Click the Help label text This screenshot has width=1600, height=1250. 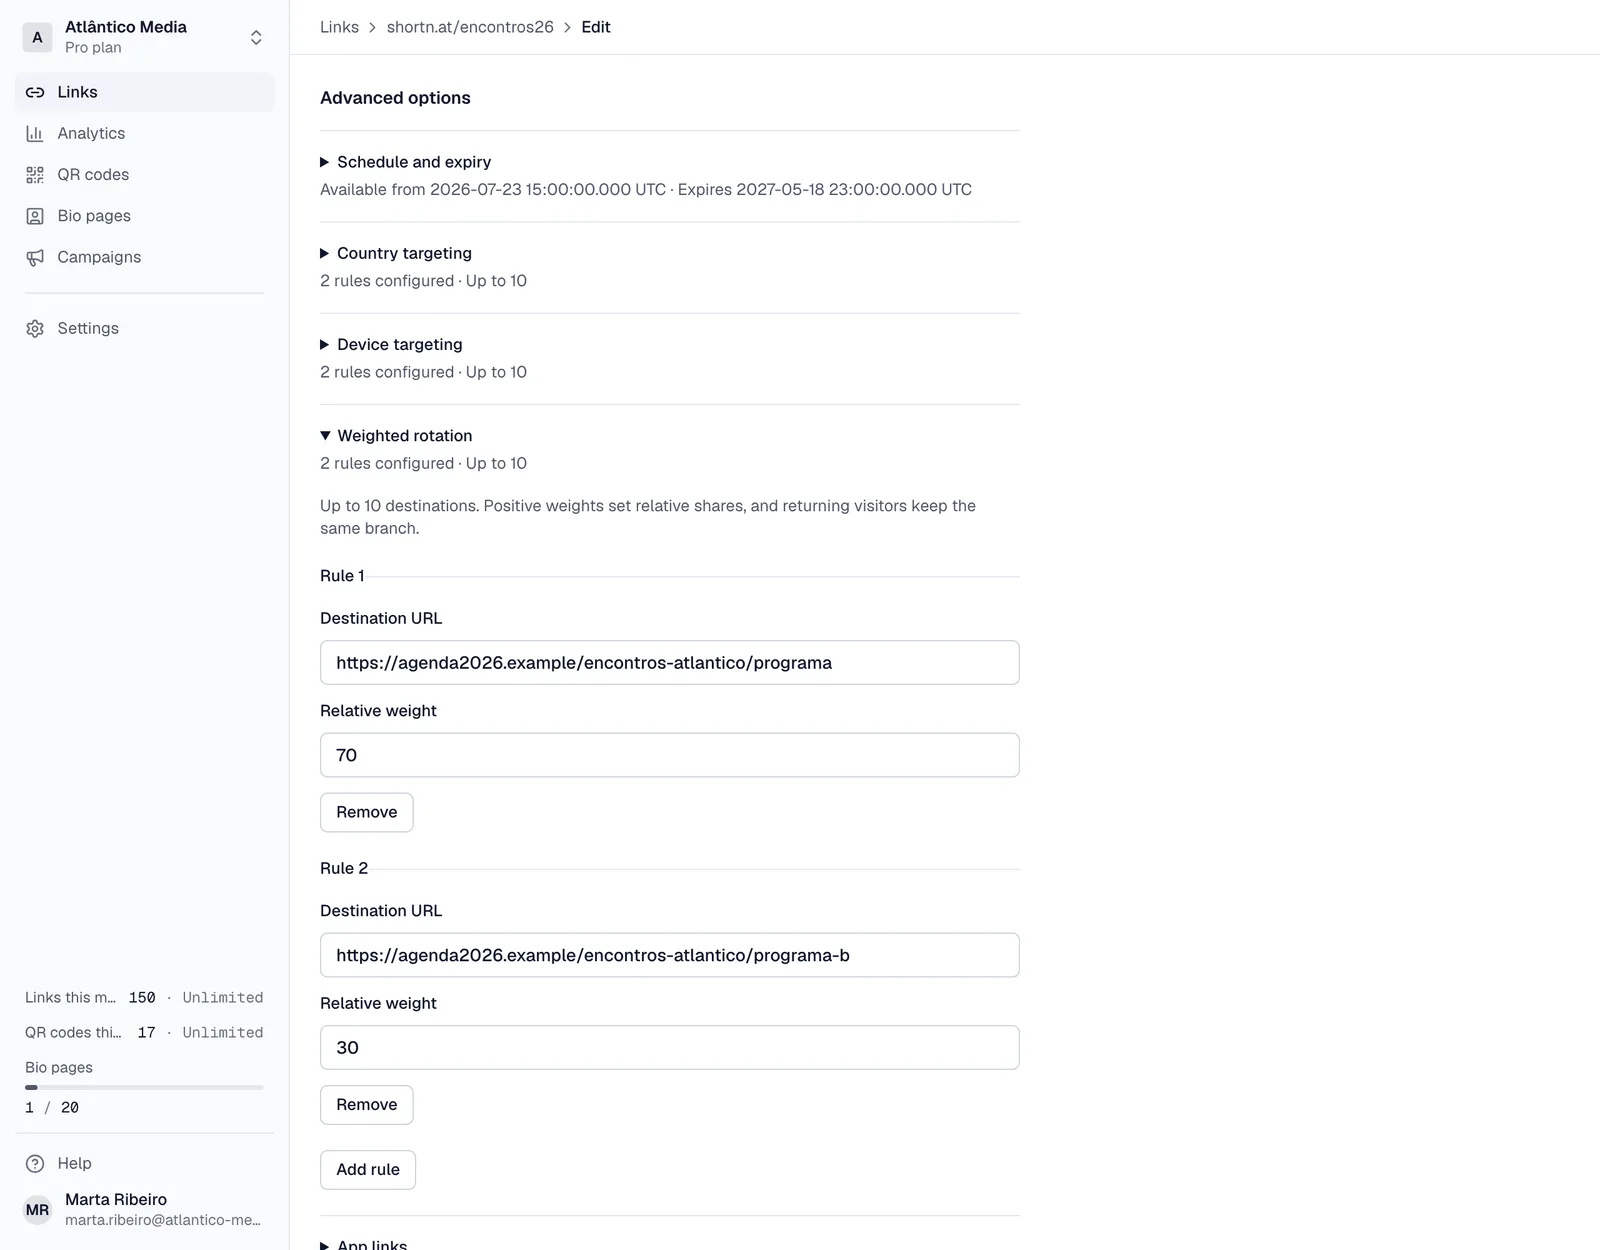point(74,1163)
